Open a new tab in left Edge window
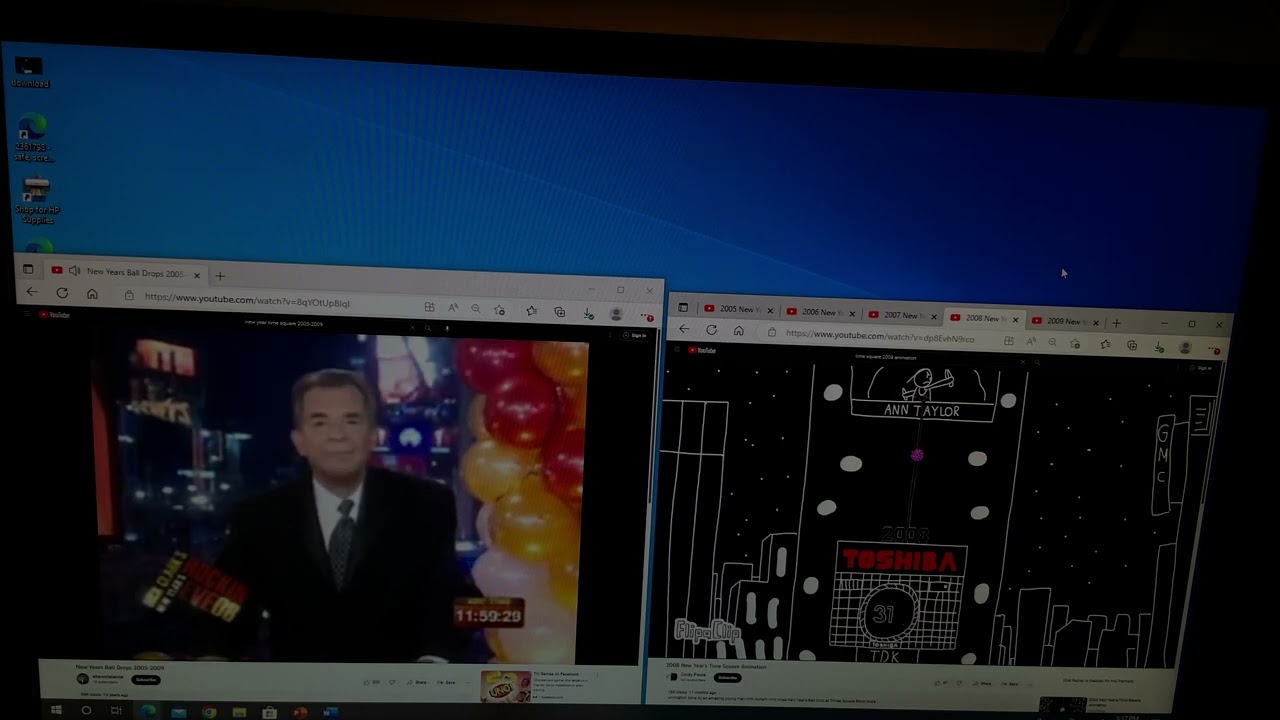1280x720 pixels. coord(220,276)
